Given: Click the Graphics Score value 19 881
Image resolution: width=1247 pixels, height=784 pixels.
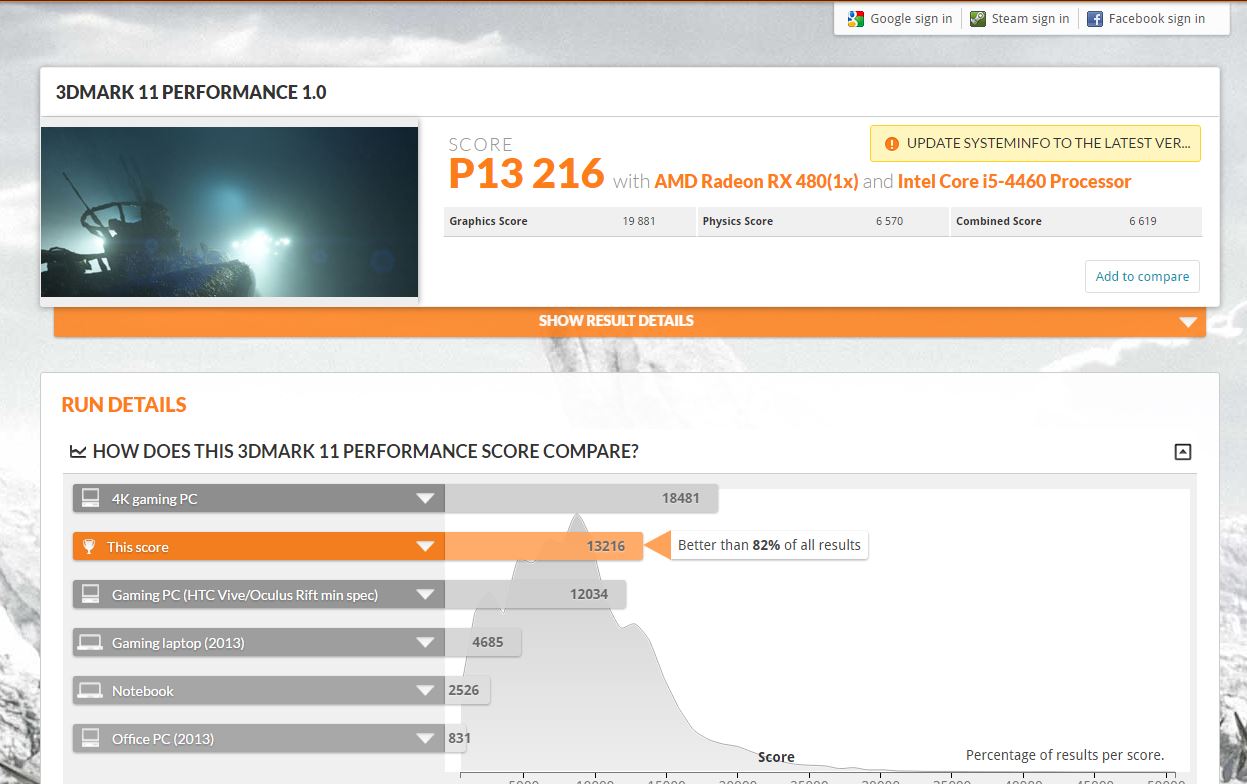Looking at the screenshot, I should pos(639,221).
